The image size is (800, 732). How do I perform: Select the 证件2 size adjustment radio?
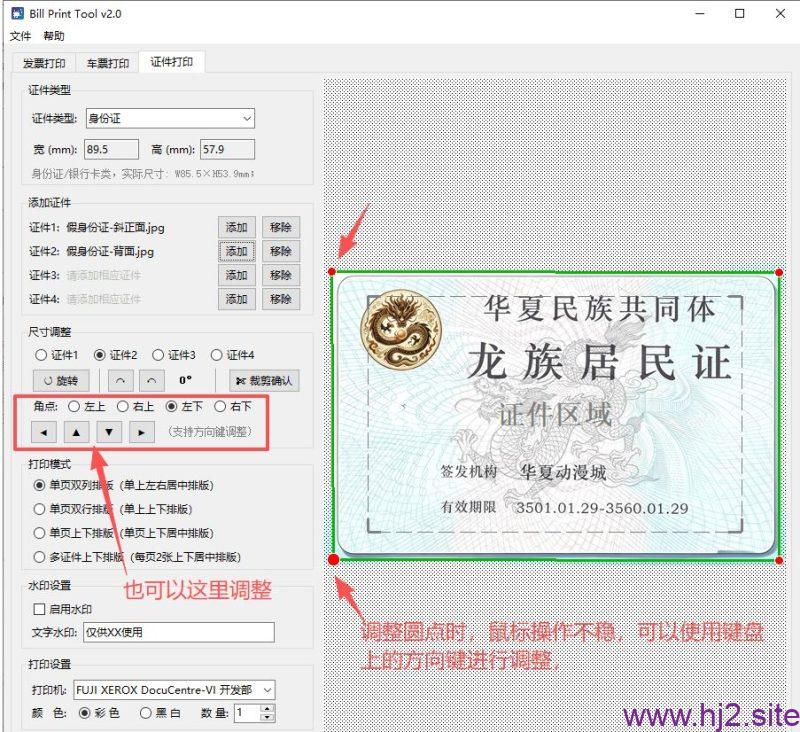(x=99, y=355)
